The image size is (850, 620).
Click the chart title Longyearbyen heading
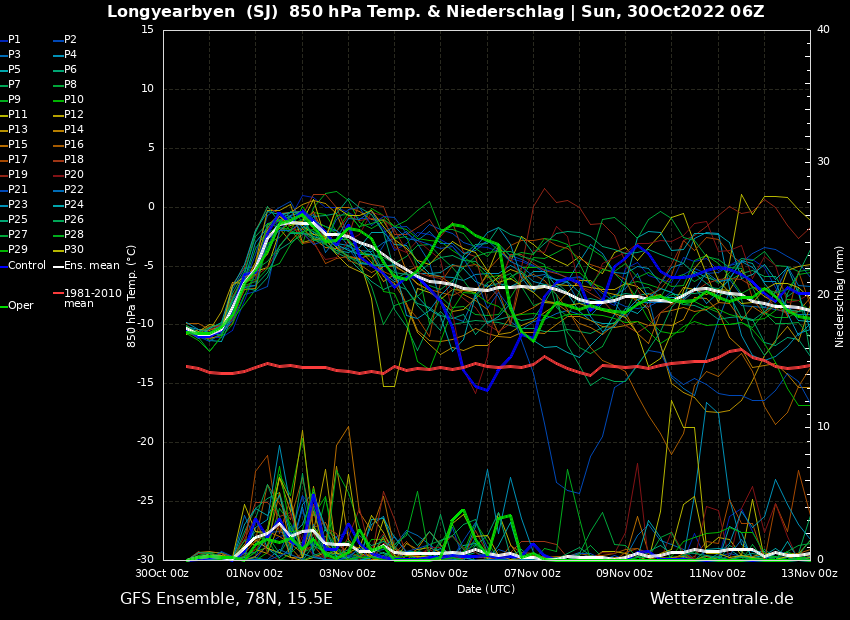point(435,12)
